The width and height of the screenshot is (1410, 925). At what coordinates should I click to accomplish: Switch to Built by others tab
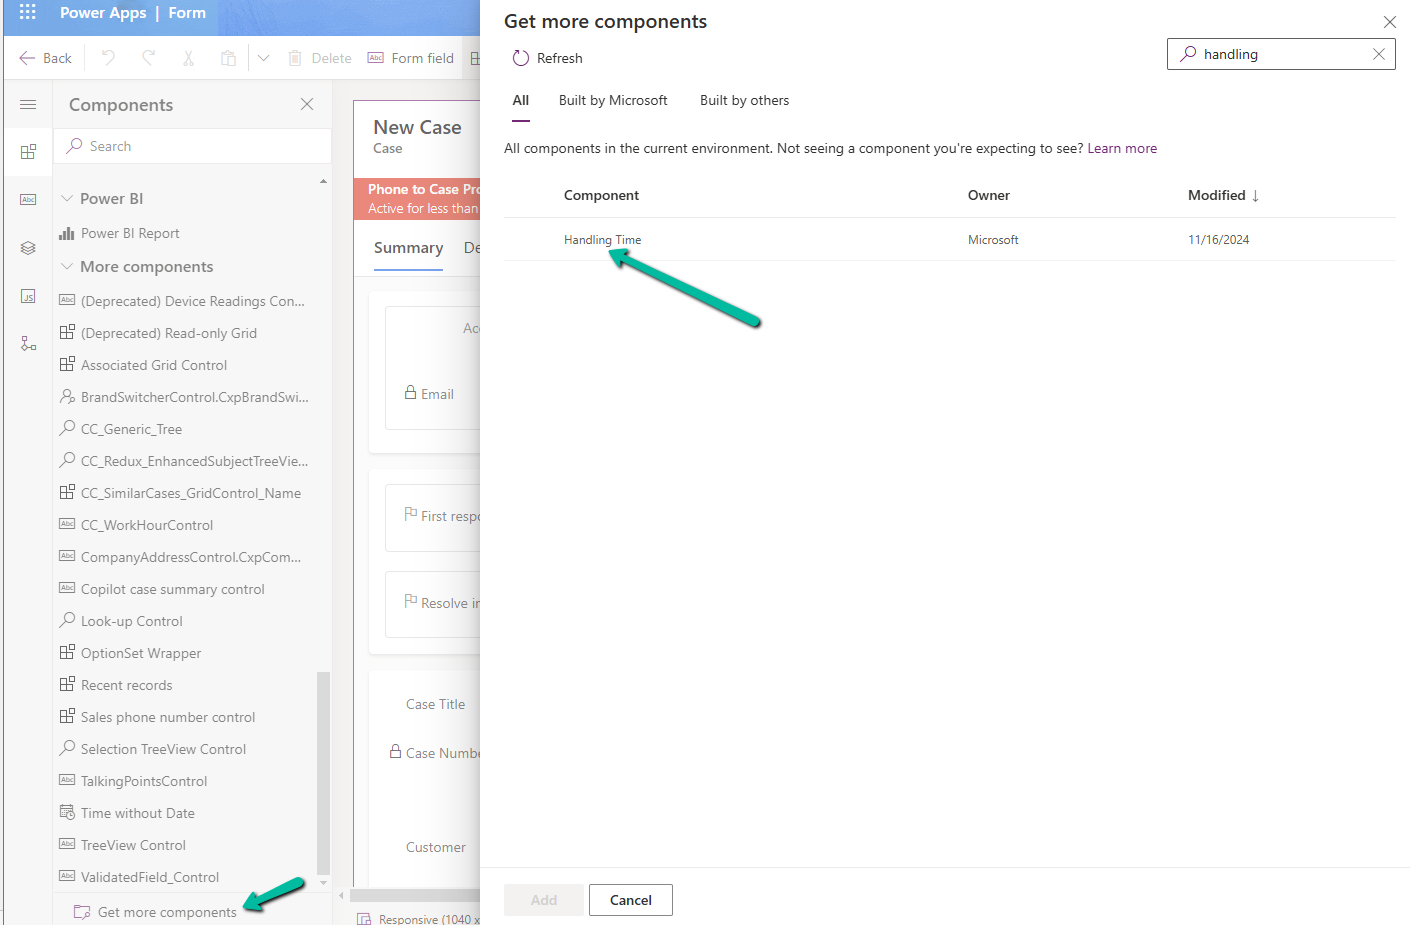pyautogui.click(x=744, y=100)
